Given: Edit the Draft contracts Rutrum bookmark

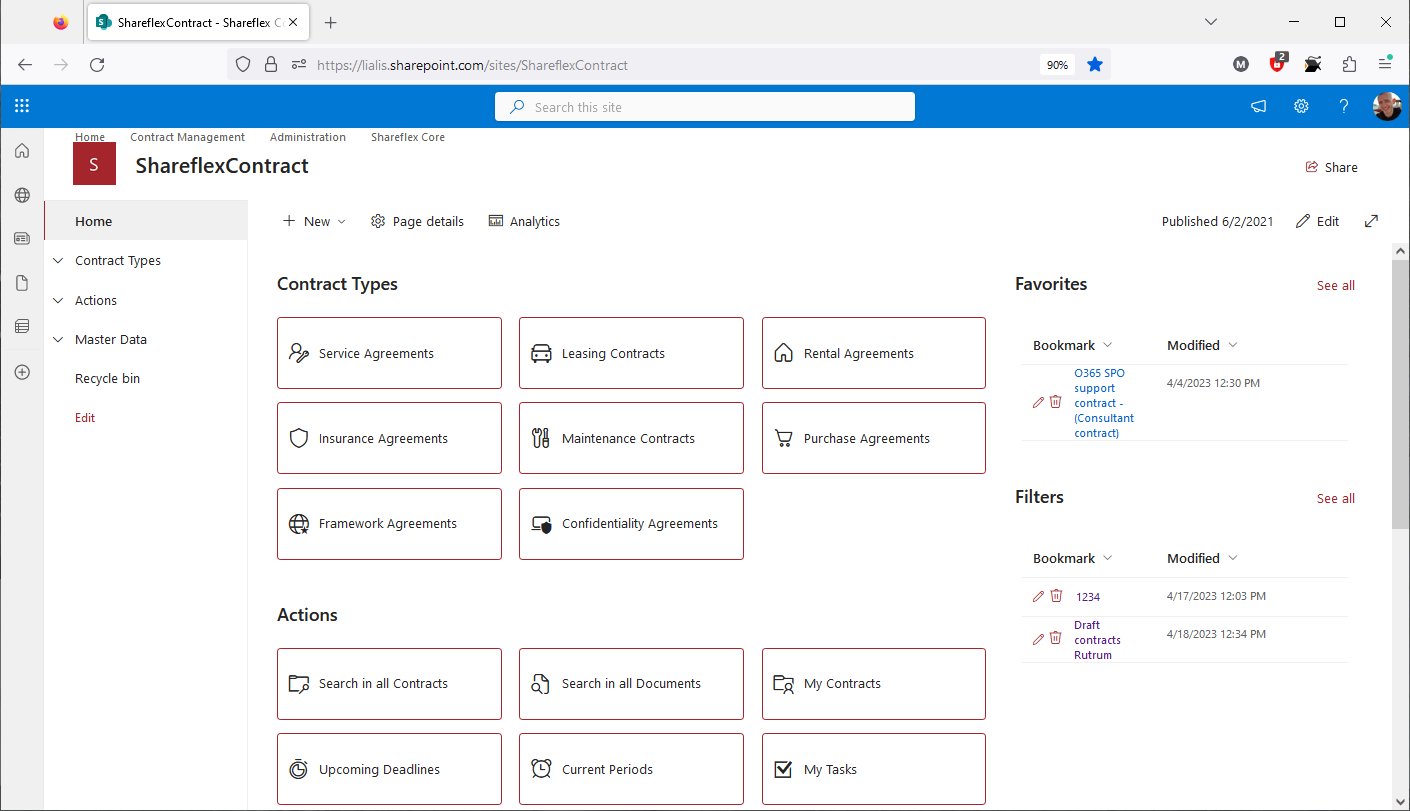Looking at the screenshot, I should coord(1038,639).
